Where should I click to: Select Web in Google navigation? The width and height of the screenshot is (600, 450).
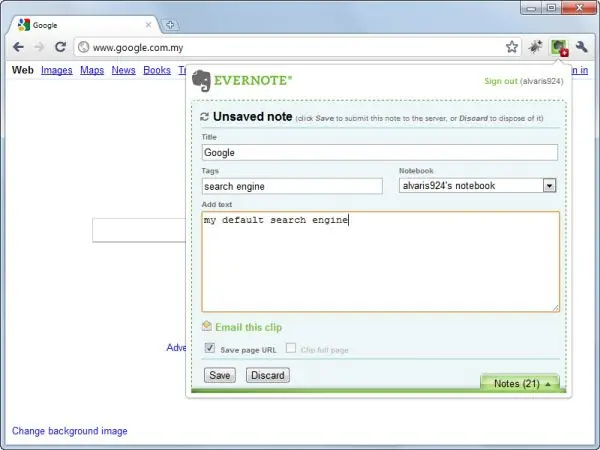[23, 70]
